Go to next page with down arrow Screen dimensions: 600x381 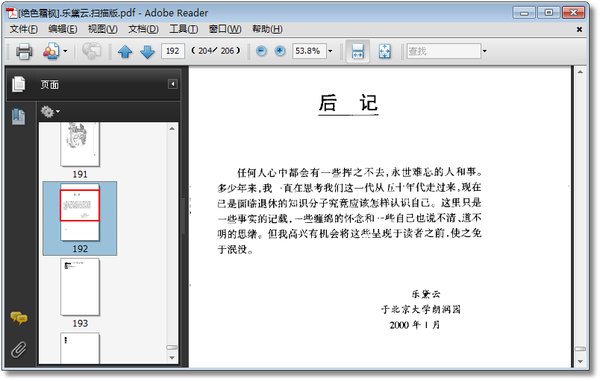(x=147, y=51)
